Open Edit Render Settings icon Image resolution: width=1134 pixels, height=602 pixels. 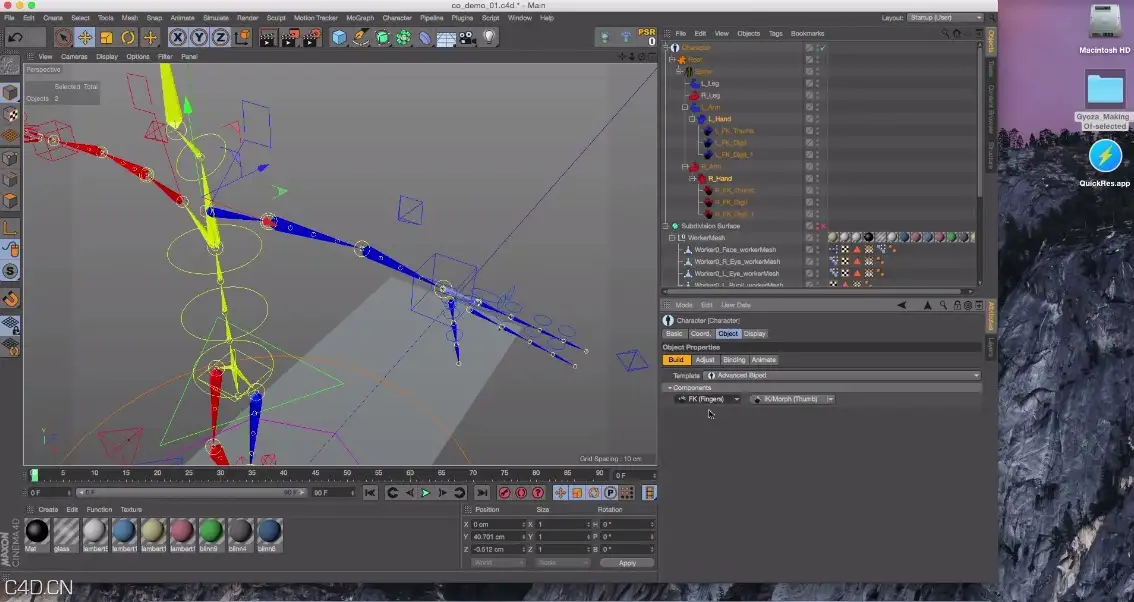(312, 37)
